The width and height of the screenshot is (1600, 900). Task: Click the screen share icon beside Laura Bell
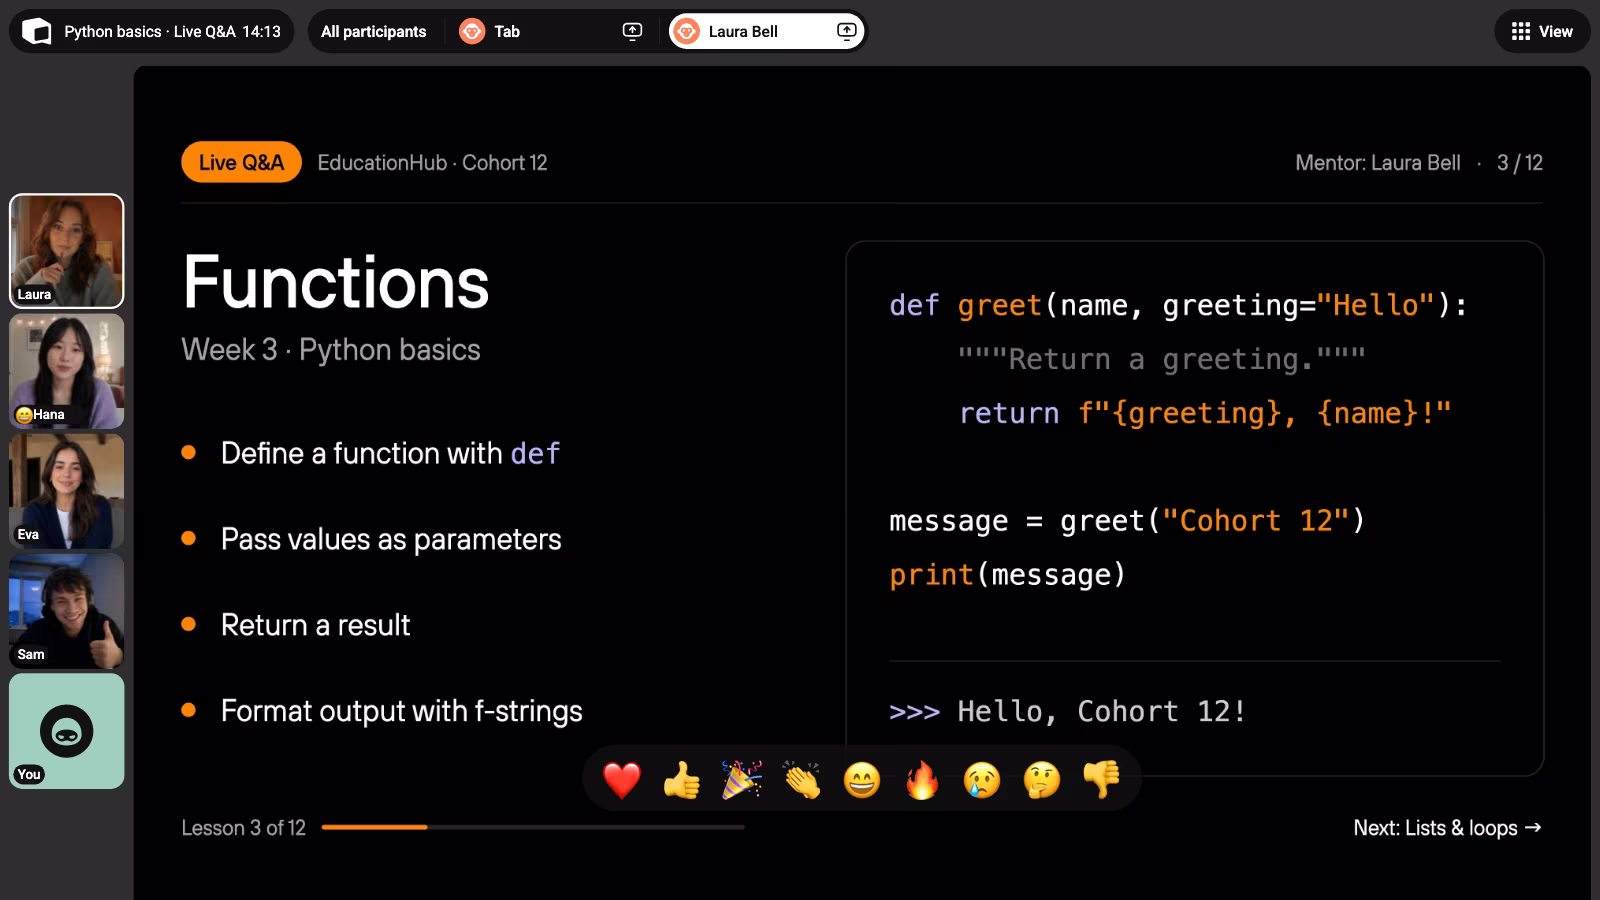coord(846,31)
